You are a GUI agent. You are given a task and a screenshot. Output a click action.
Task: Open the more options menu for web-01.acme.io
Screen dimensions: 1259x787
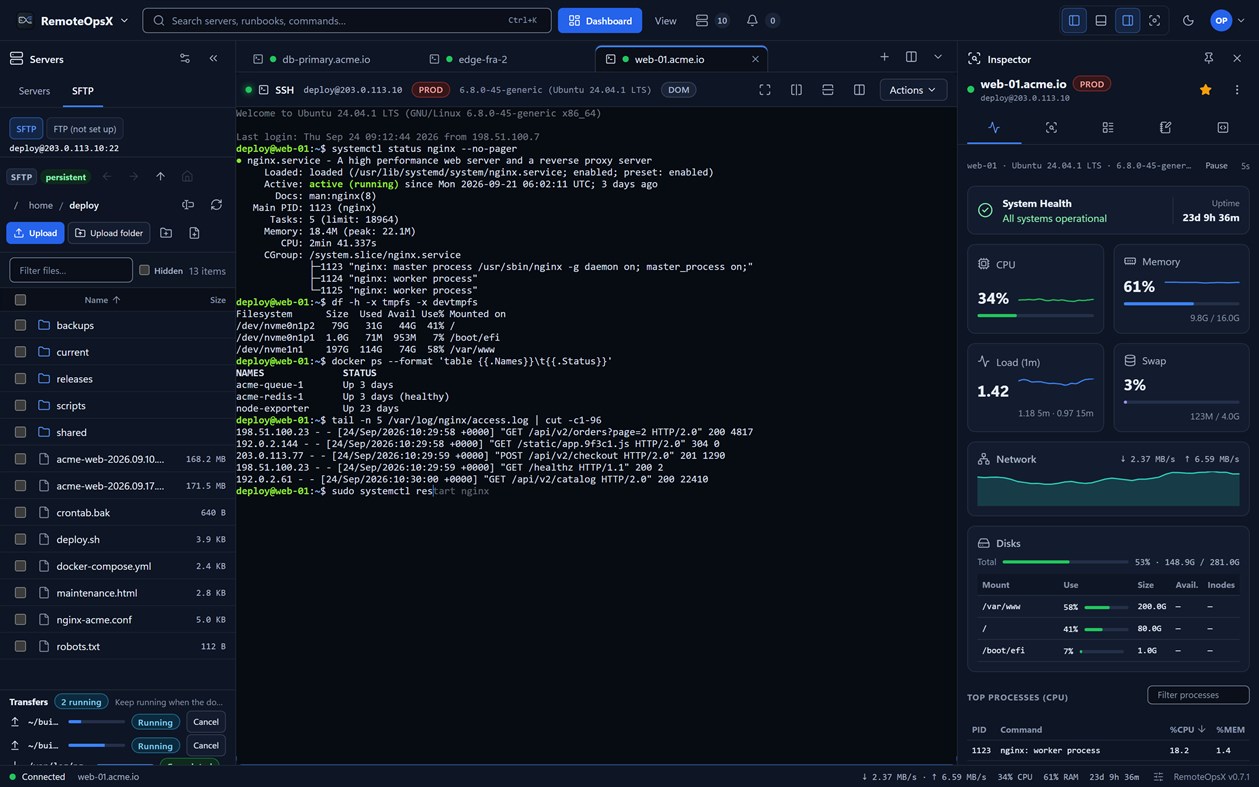click(x=1237, y=90)
